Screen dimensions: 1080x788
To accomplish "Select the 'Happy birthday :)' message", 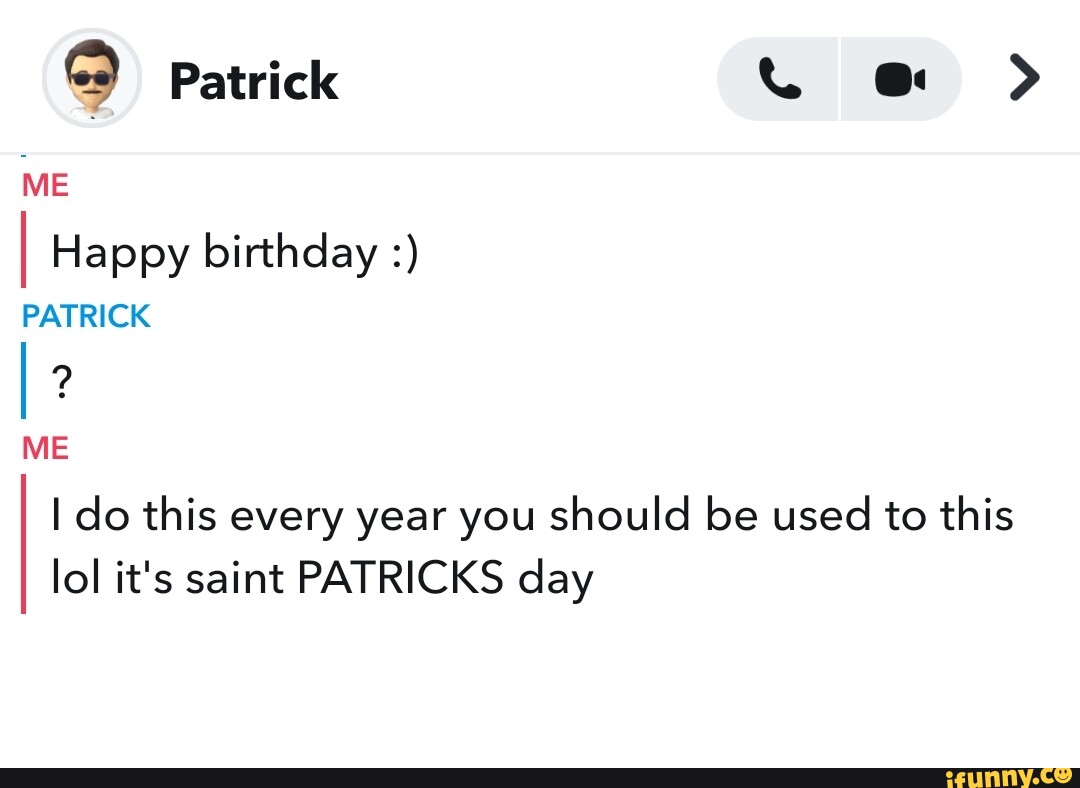I will click(x=234, y=252).
